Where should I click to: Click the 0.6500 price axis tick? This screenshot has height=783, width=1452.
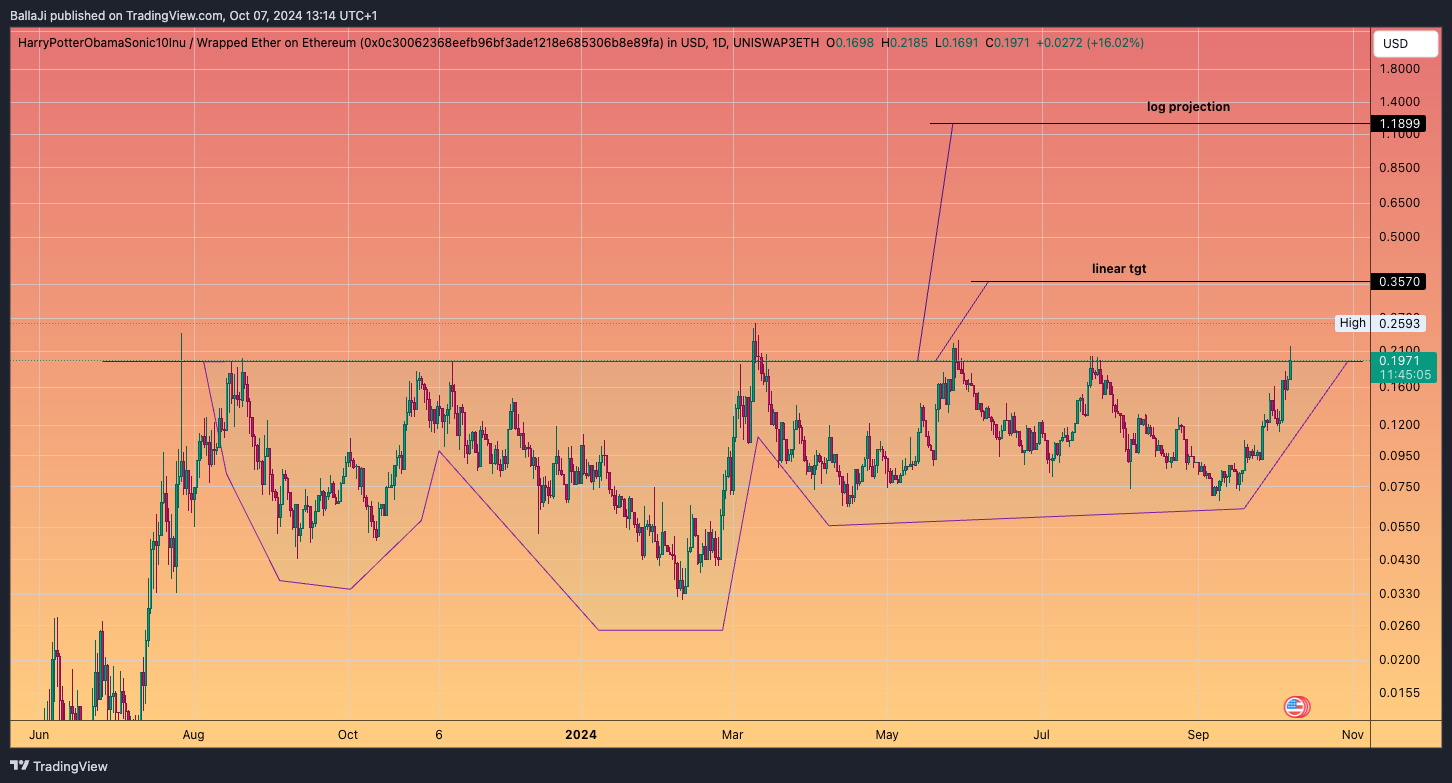[1400, 203]
